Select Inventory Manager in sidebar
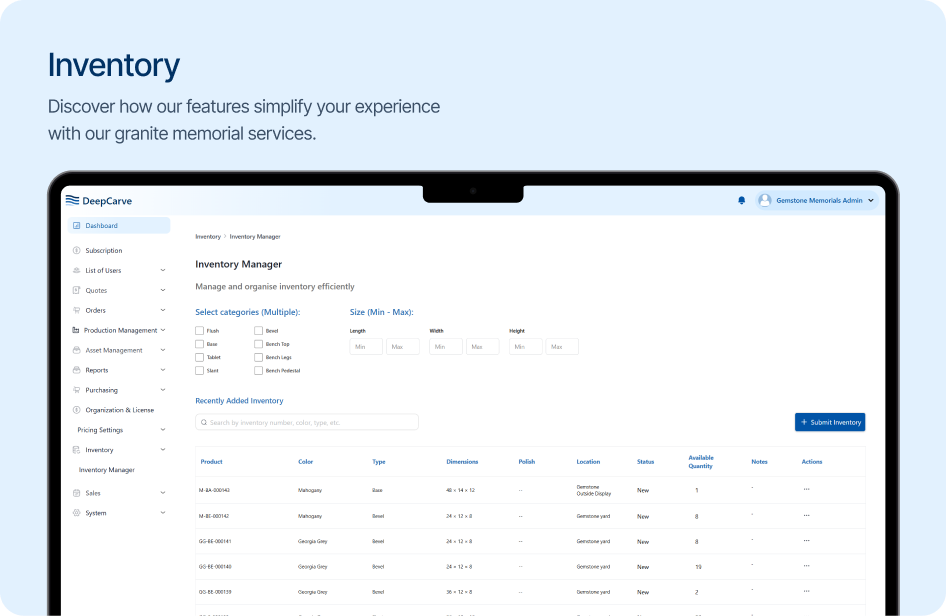 click(107, 470)
